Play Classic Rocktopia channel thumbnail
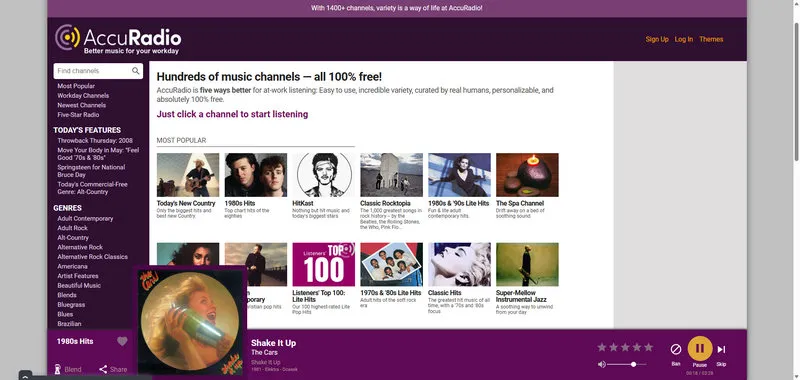The height and width of the screenshot is (380, 800). point(391,175)
